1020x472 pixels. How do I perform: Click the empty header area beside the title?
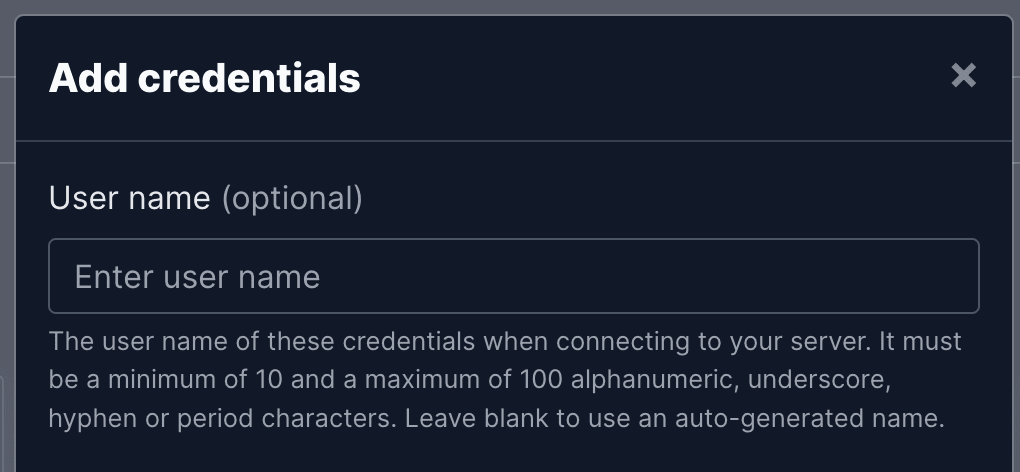pyautogui.click(x=651, y=78)
